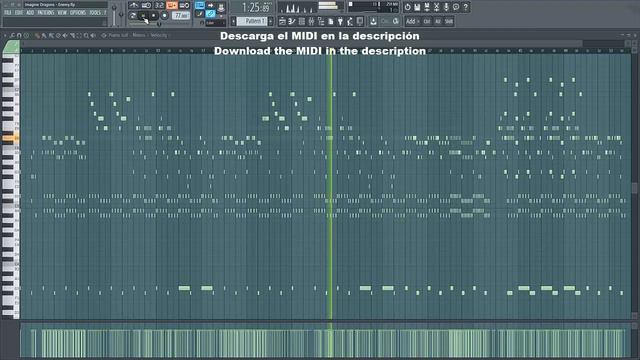Click the Playback speaker tool
Image resolution: width=640 pixels, height=360 pixels.
coord(93,36)
